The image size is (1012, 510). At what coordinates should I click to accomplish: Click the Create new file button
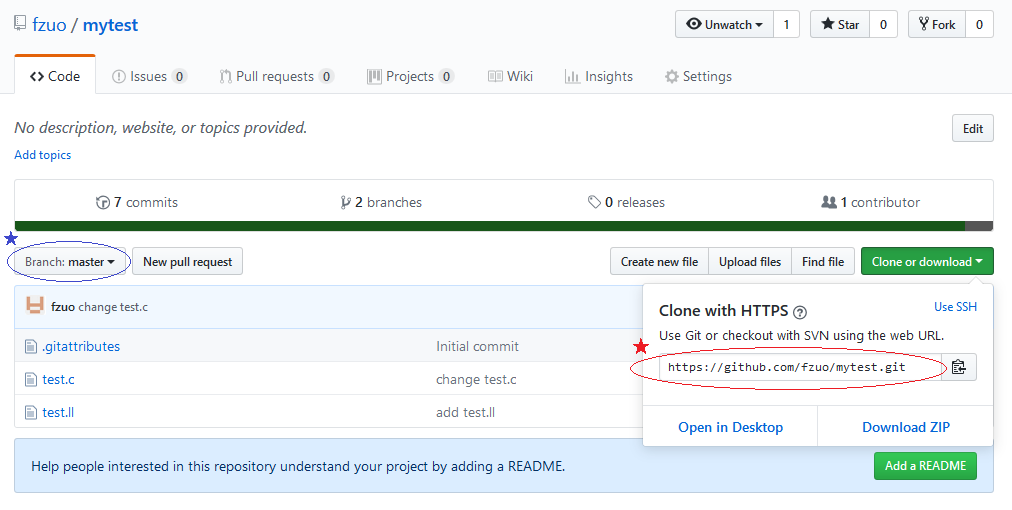(x=660, y=261)
